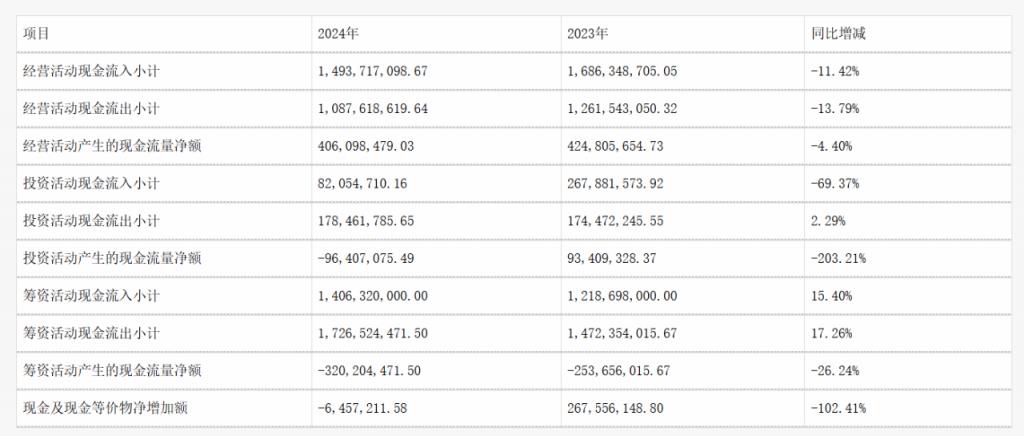Select the -96,407,075.49 cell
This screenshot has width=1024, height=436.
(x=366, y=258)
